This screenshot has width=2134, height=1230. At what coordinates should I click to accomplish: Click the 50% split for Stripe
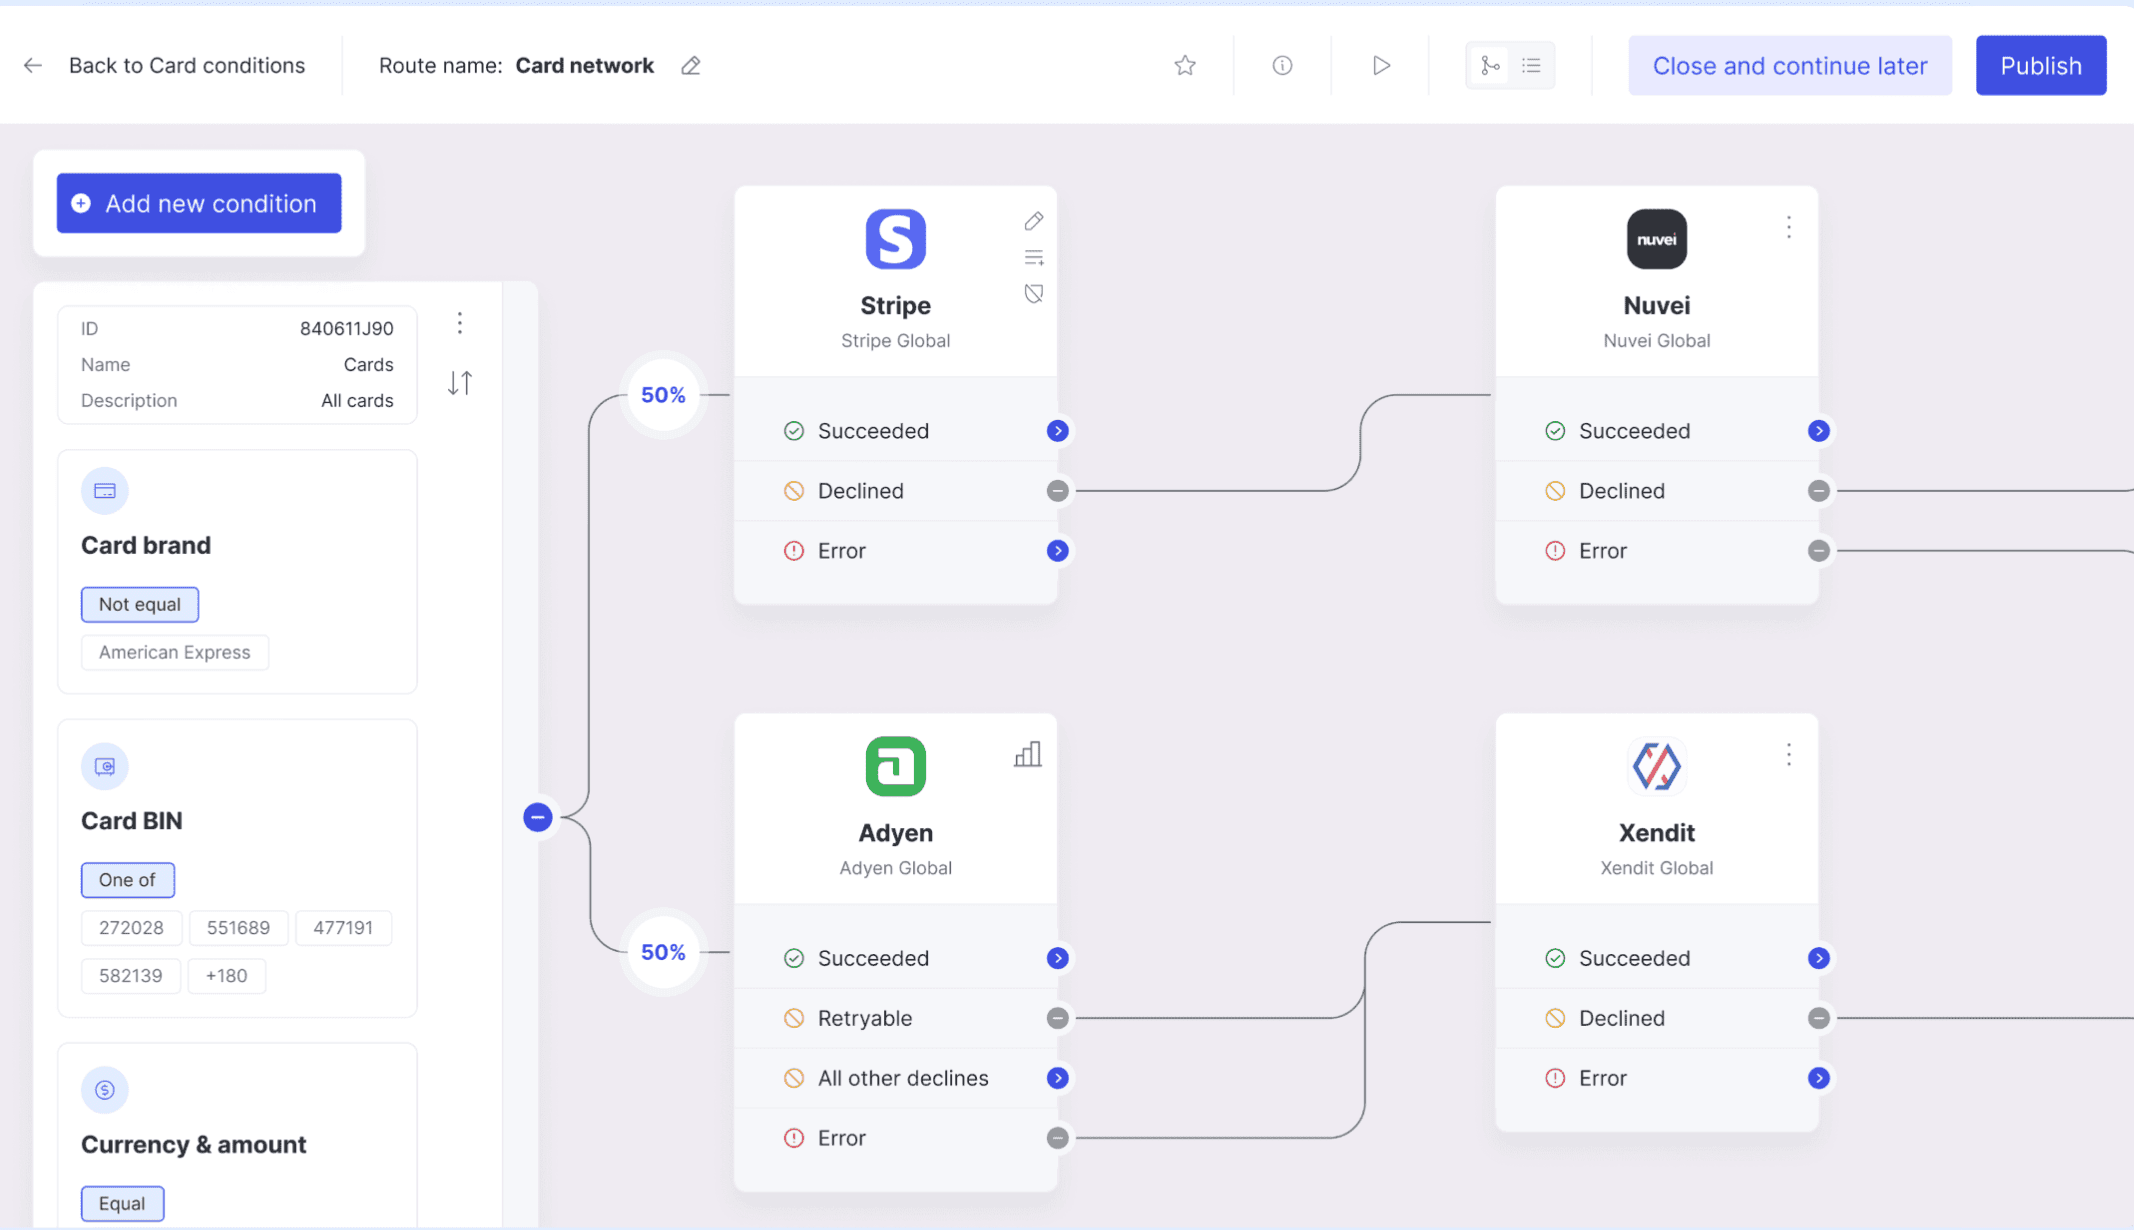coord(663,395)
